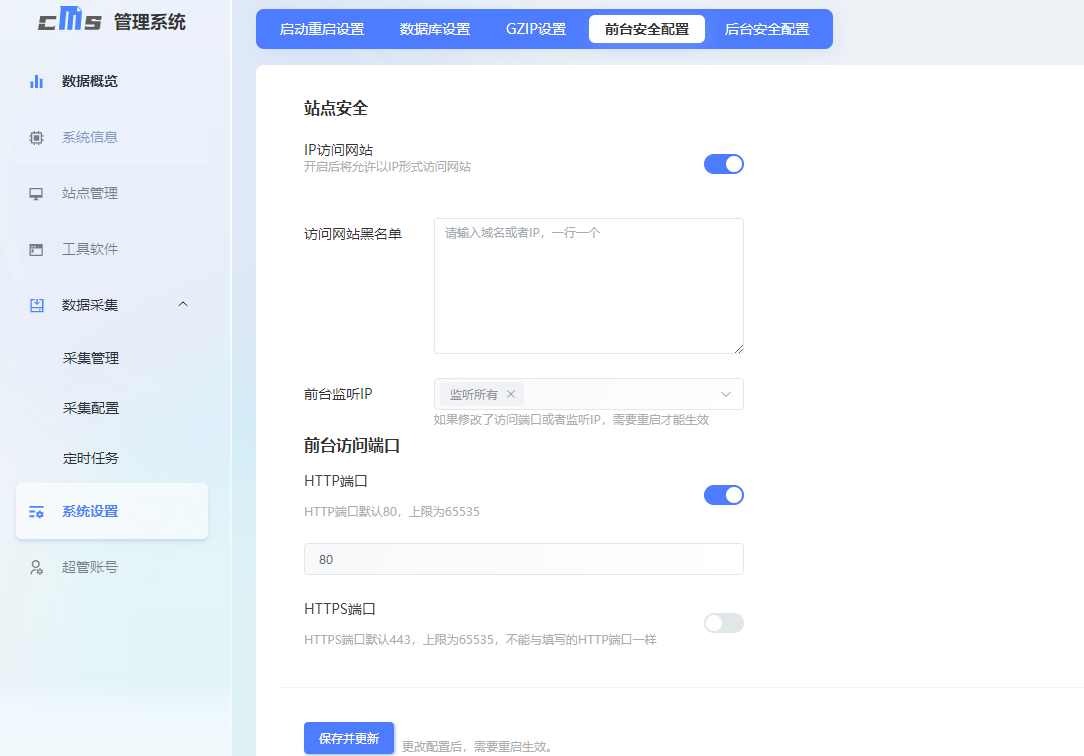Enable the HTTPS端口 switch
The height and width of the screenshot is (756, 1084).
[724, 623]
